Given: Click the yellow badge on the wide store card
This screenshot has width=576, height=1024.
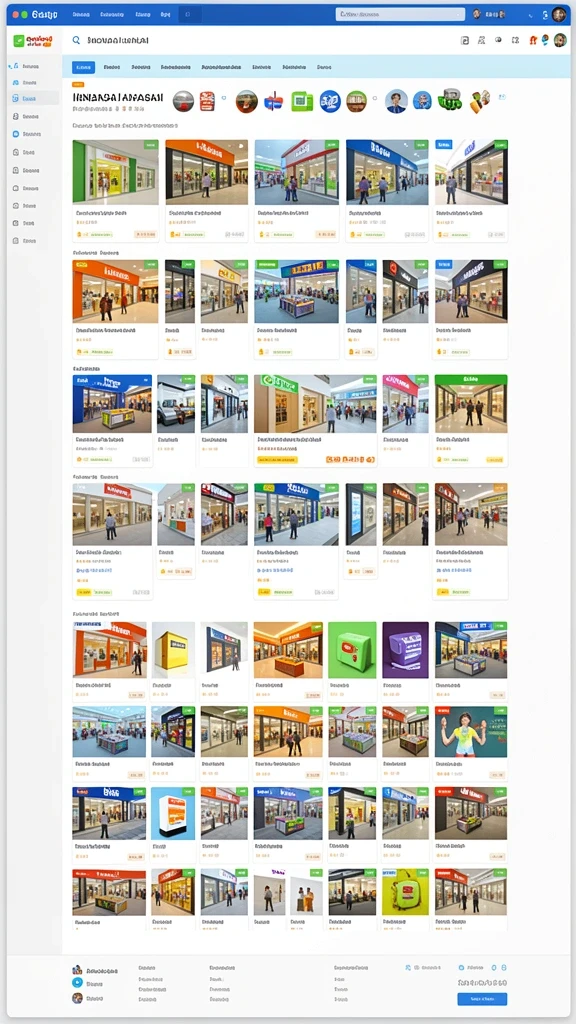Looking at the screenshot, I should tap(276, 460).
